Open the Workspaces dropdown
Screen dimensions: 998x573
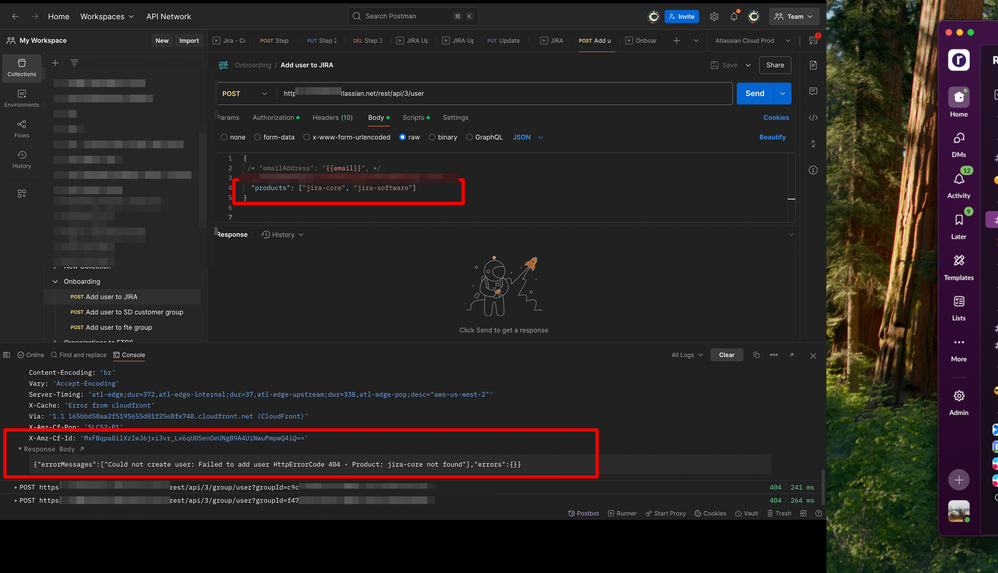[x=107, y=17]
